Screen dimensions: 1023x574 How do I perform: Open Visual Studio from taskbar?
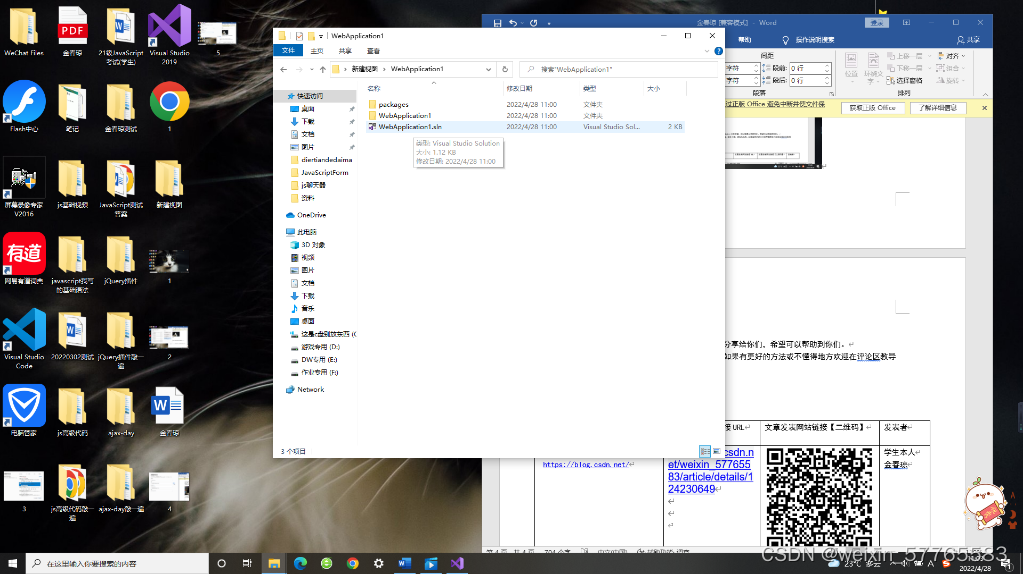457,564
